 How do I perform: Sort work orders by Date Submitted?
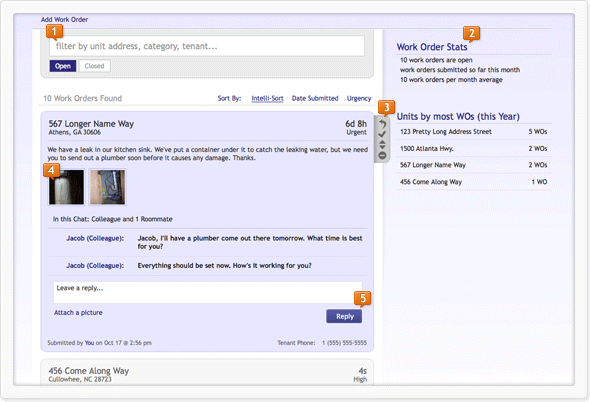pos(315,98)
